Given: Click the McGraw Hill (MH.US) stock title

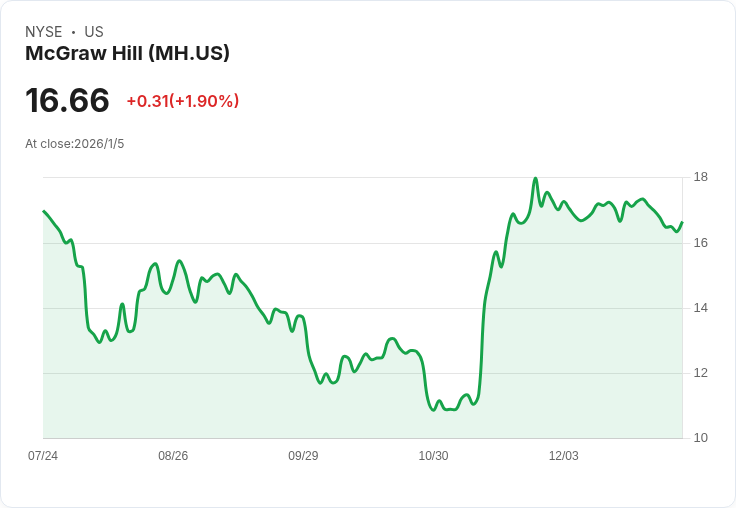Looking at the screenshot, I should pyautogui.click(x=127, y=53).
